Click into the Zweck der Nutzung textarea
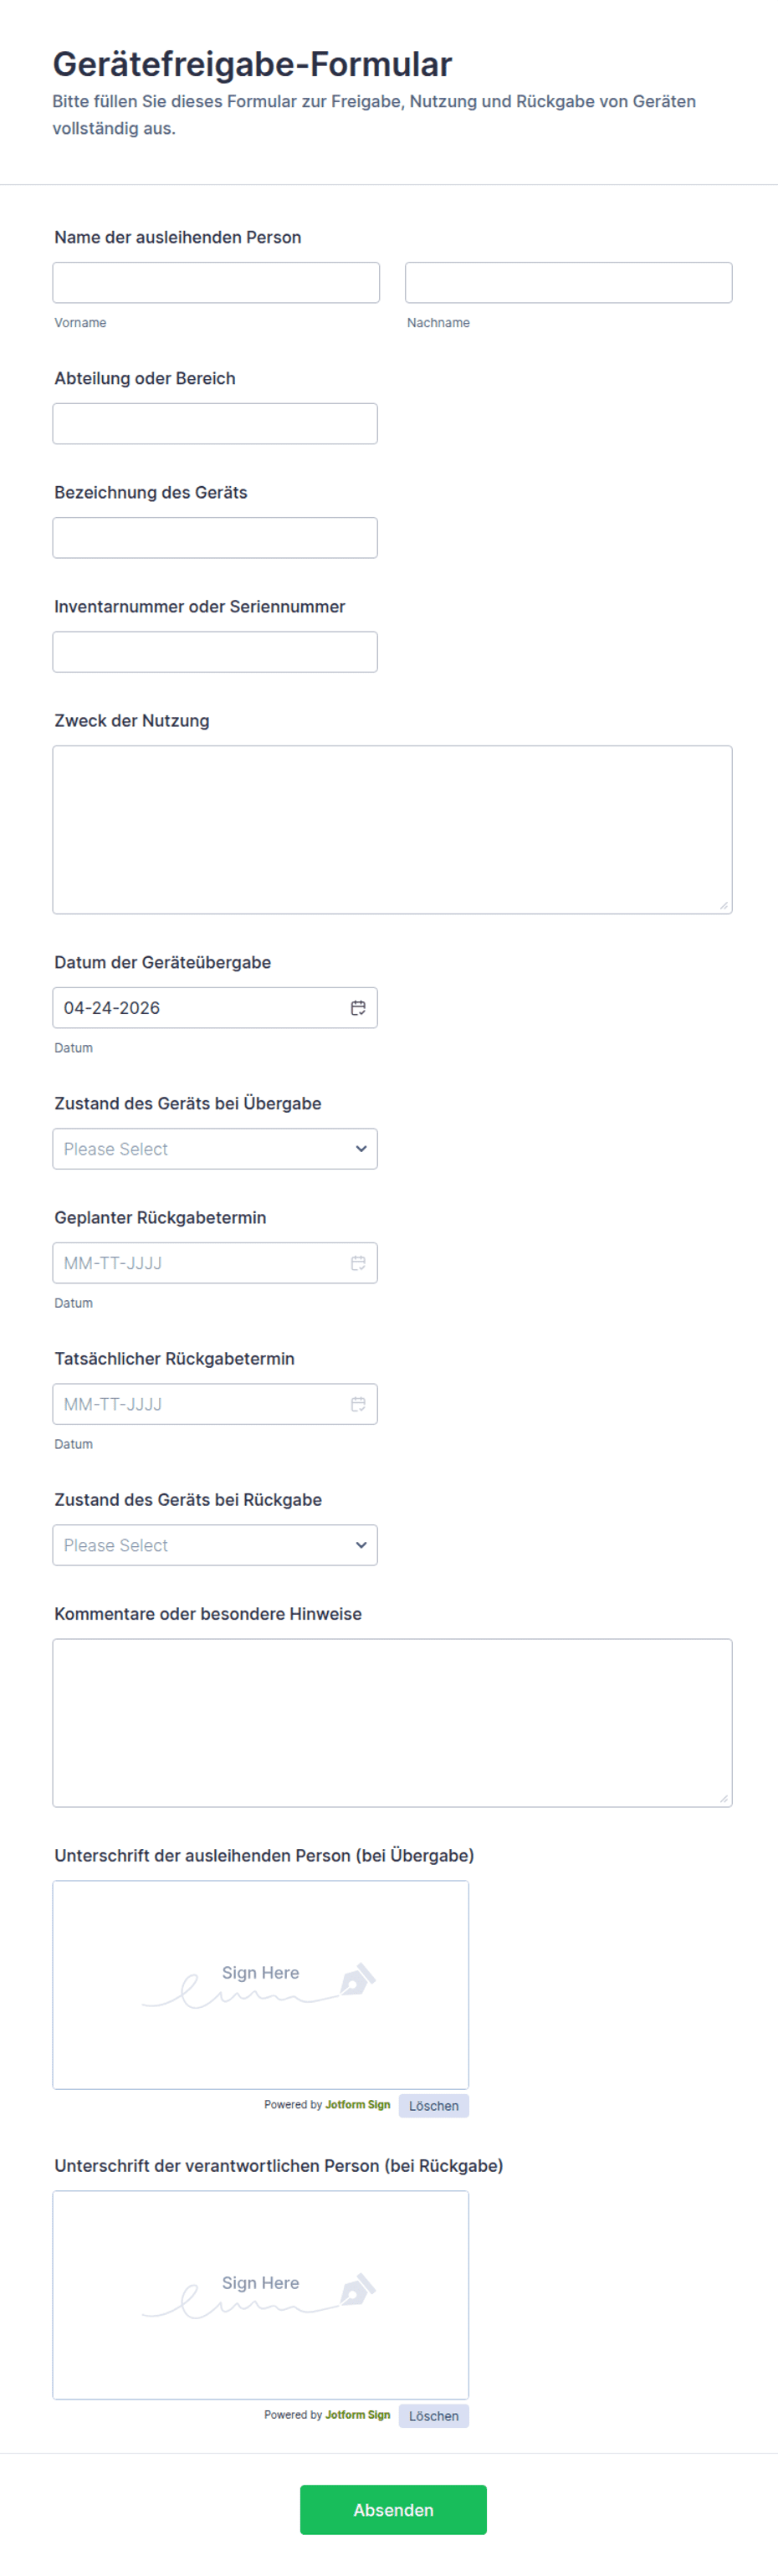The image size is (778, 2576). (392, 829)
